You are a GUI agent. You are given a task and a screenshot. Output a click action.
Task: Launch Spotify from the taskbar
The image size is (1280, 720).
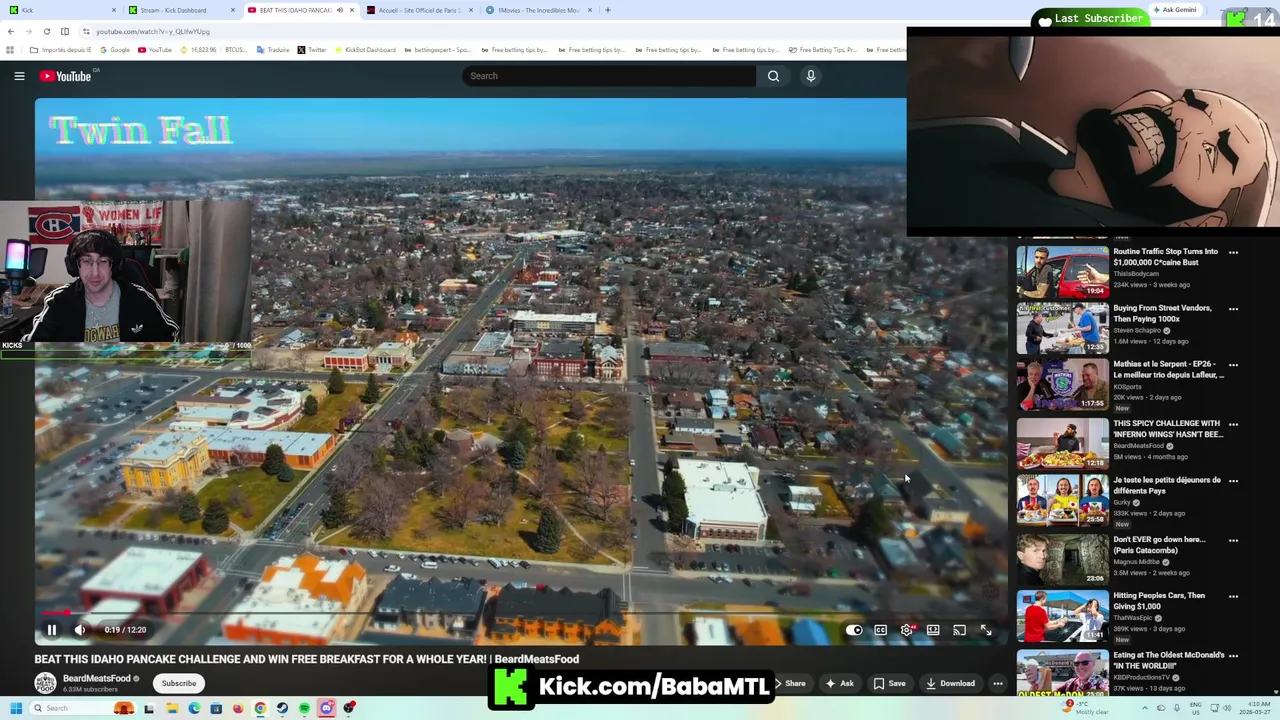pos(304,708)
